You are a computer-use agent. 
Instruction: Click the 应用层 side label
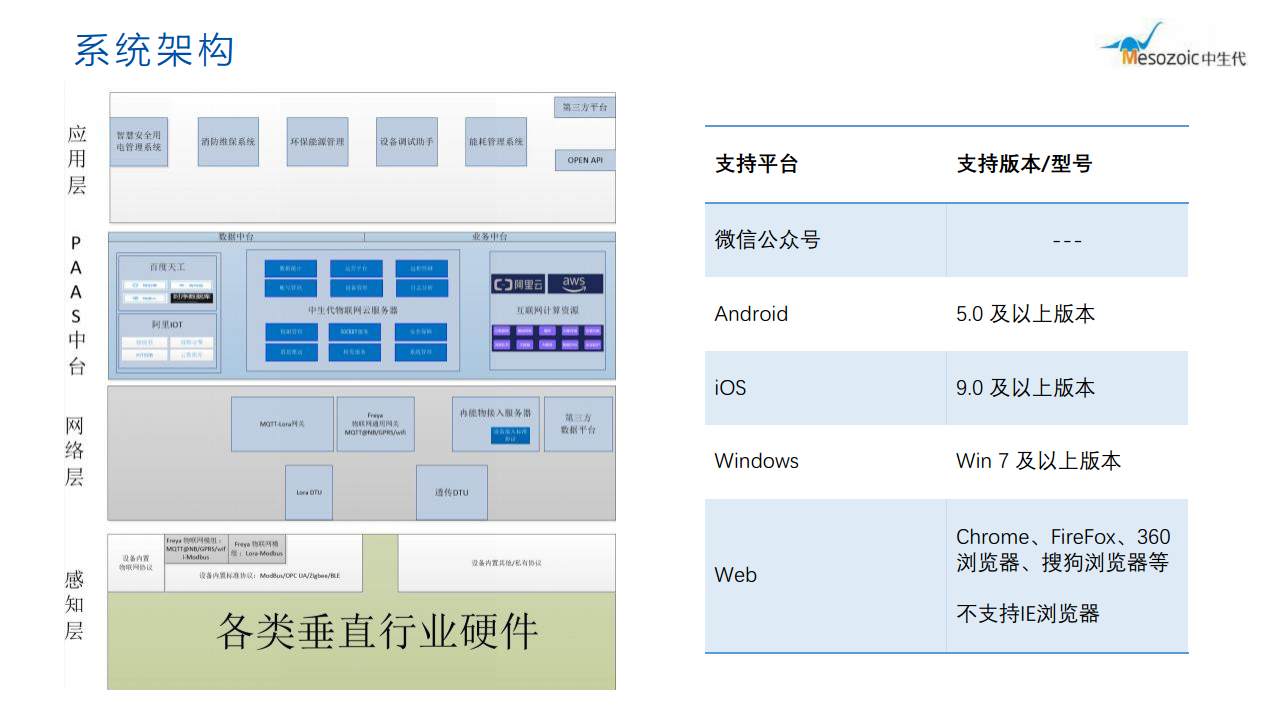[77, 159]
